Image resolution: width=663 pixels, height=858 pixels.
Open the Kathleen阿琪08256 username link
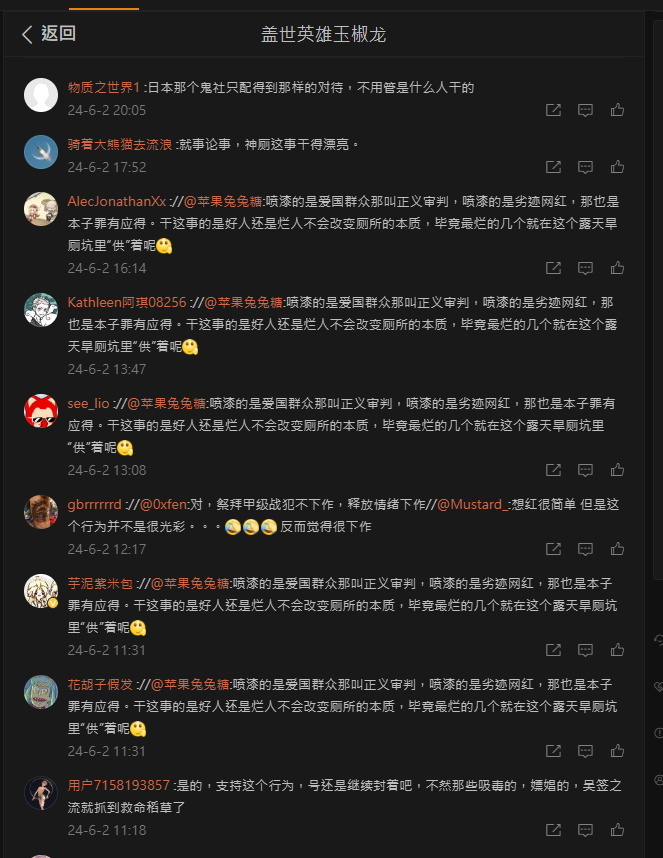(127, 302)
